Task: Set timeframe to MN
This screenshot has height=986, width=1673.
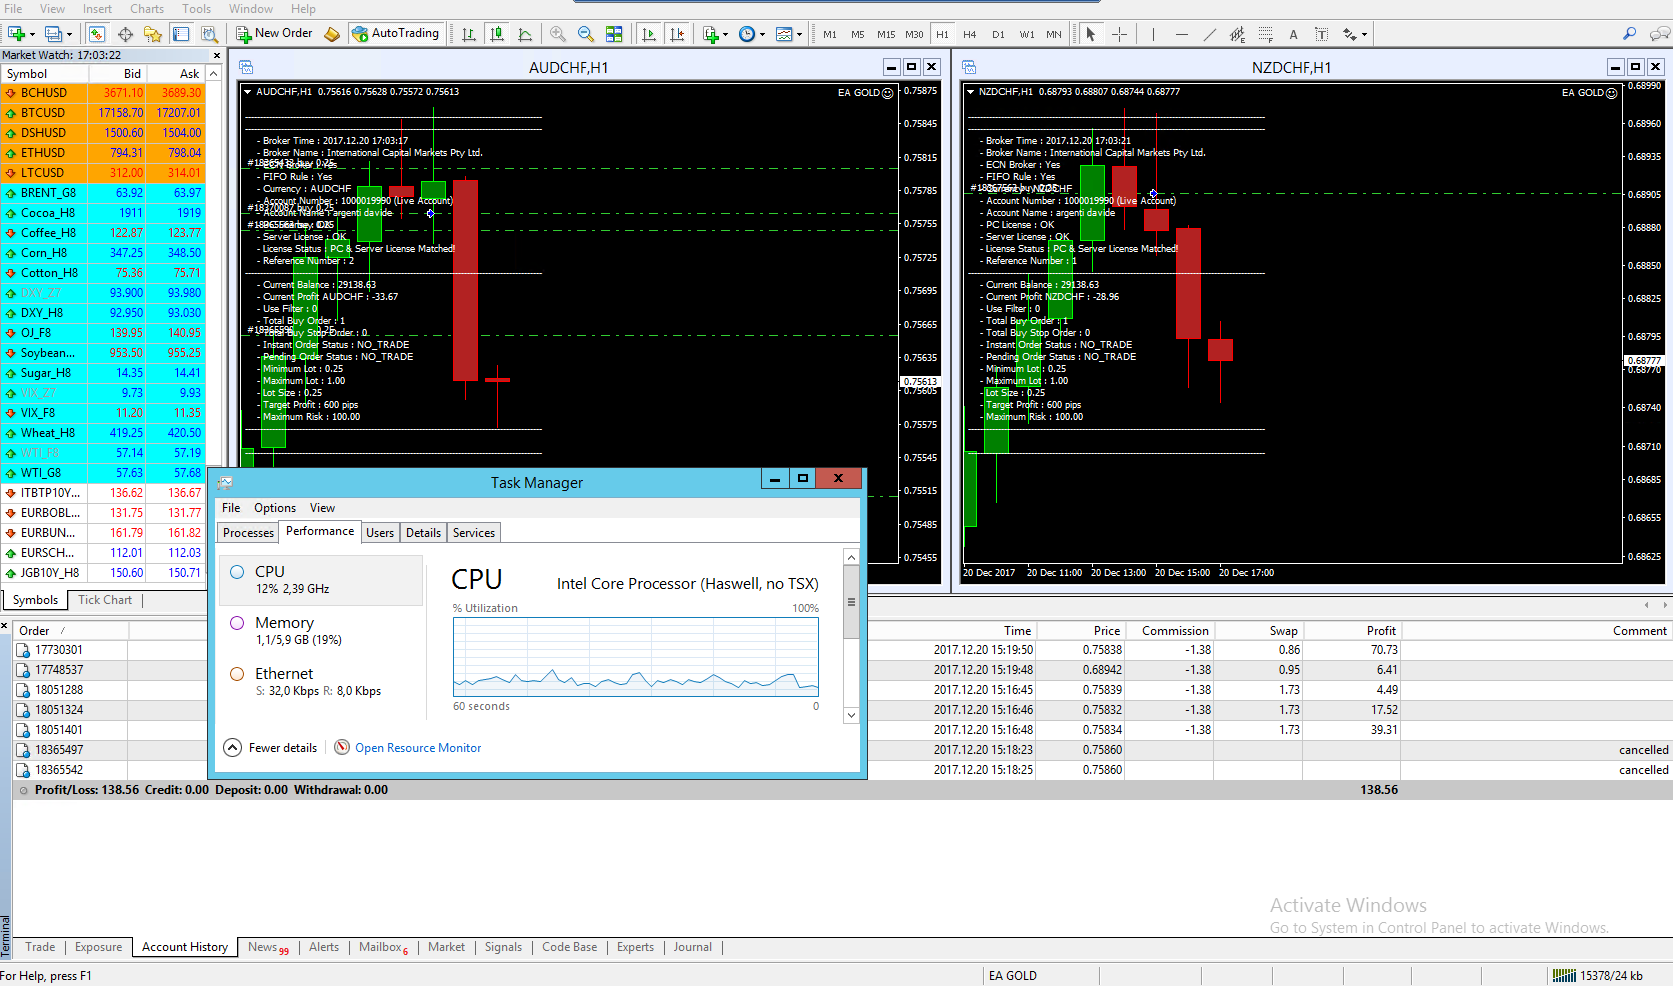Action: [1054, 34]
